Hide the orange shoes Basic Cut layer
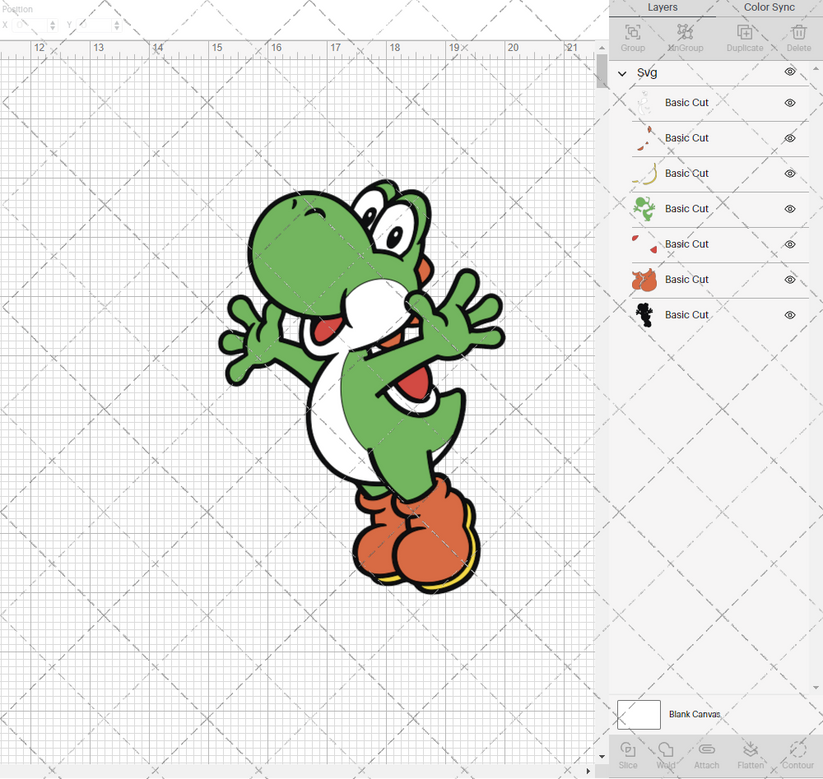The image size is (823, 779). point(789,279)
